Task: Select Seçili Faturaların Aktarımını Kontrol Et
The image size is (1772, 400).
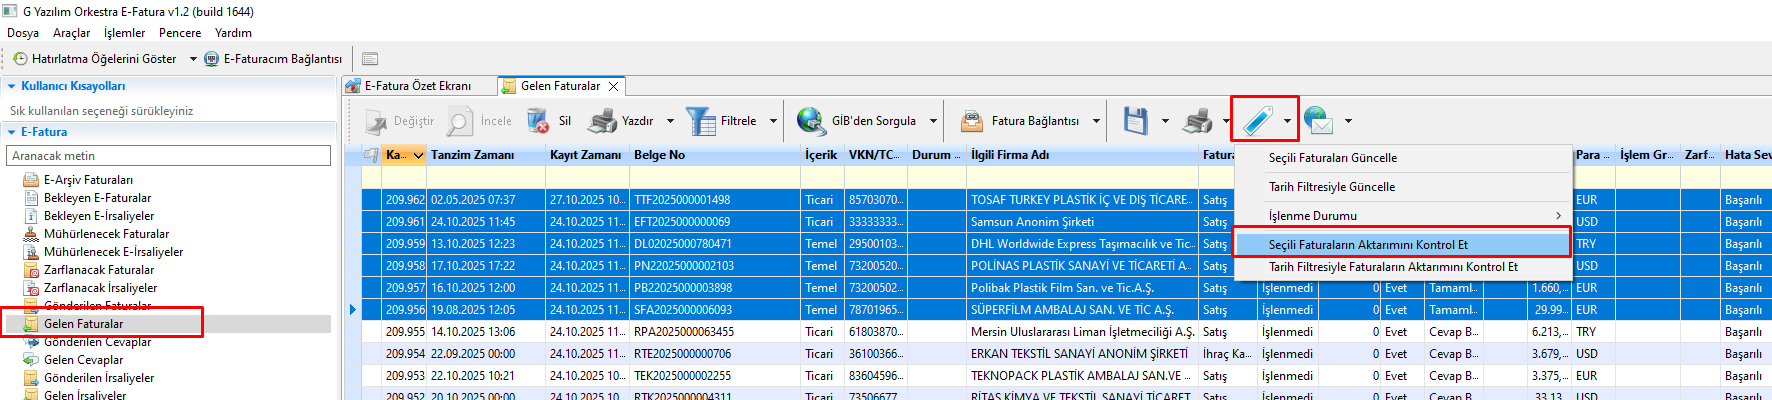Action: (x=1368, y=245)
